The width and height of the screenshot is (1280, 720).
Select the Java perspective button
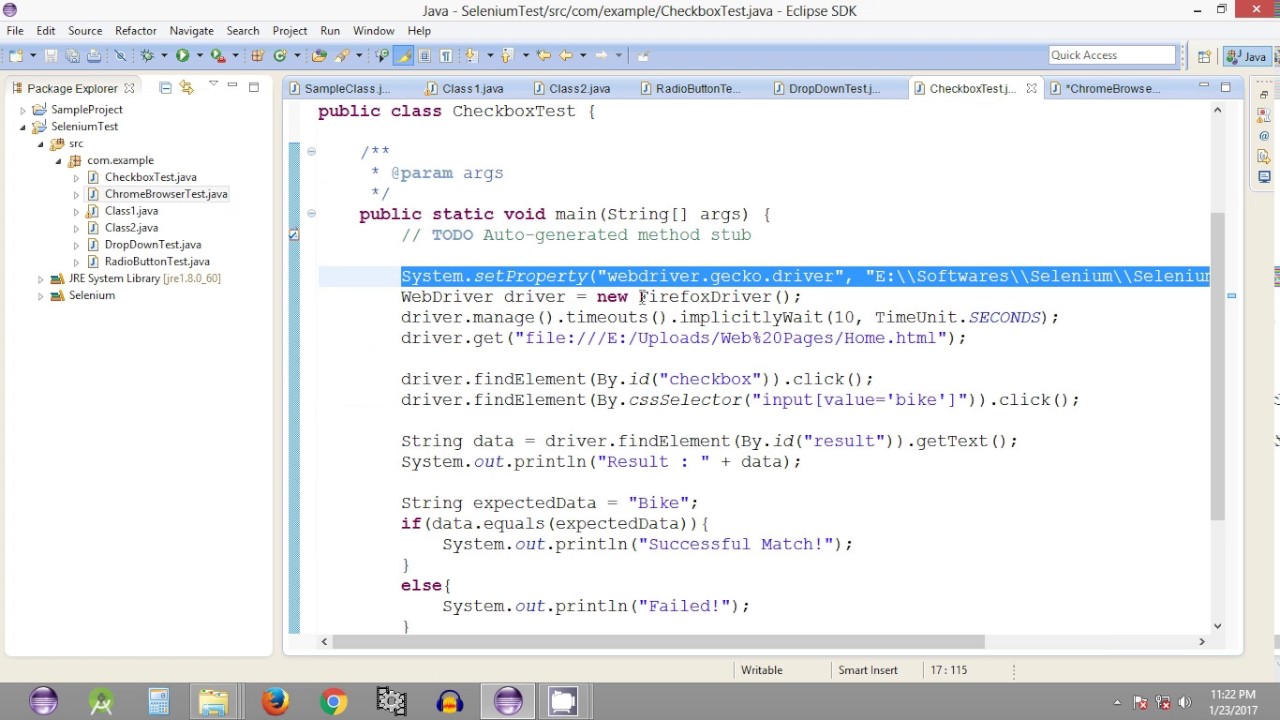tap(1246, 56)
